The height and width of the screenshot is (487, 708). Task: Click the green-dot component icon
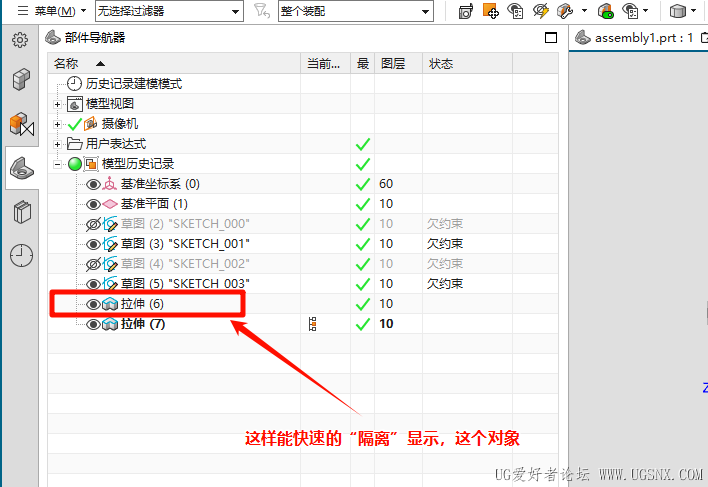(x=606, y=11)
